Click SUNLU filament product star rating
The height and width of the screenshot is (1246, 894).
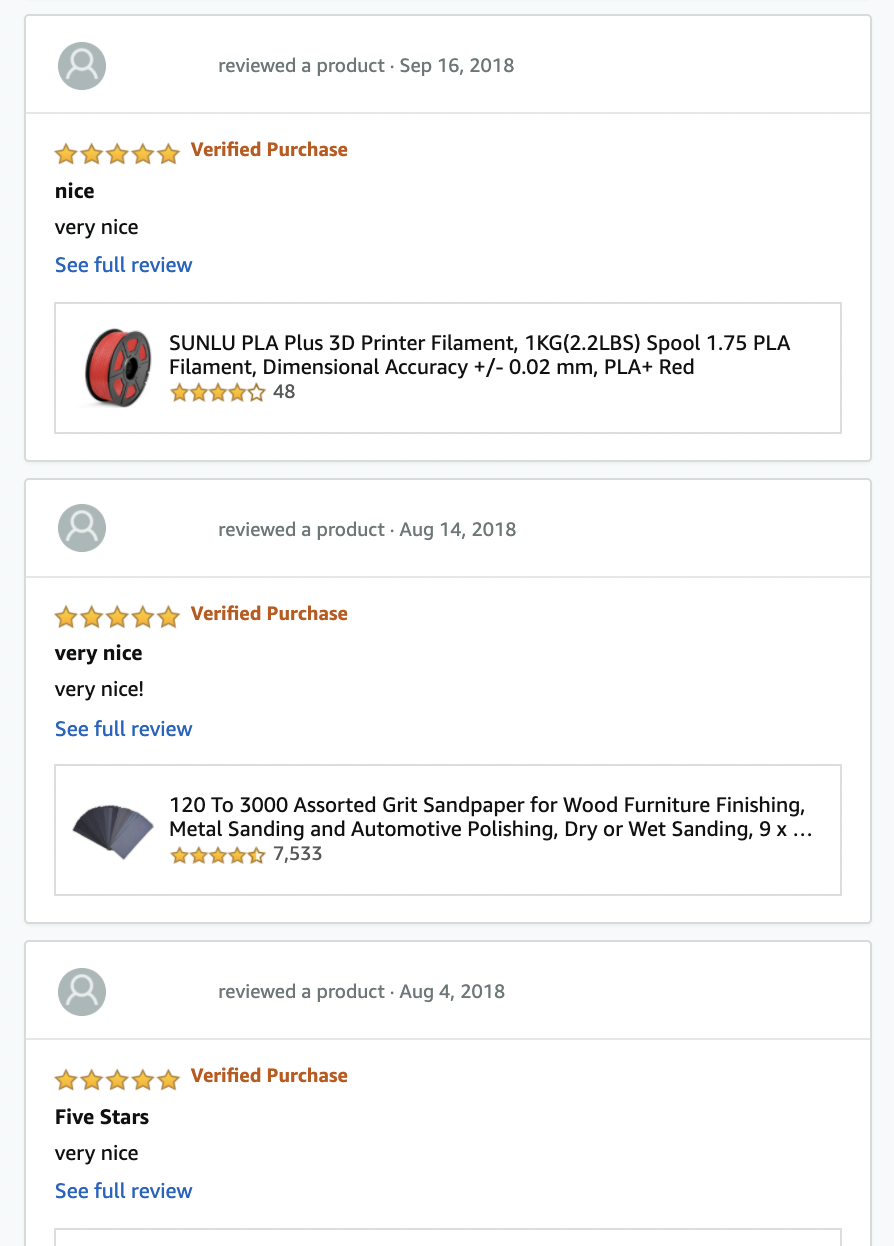click(x=218, y=393)
